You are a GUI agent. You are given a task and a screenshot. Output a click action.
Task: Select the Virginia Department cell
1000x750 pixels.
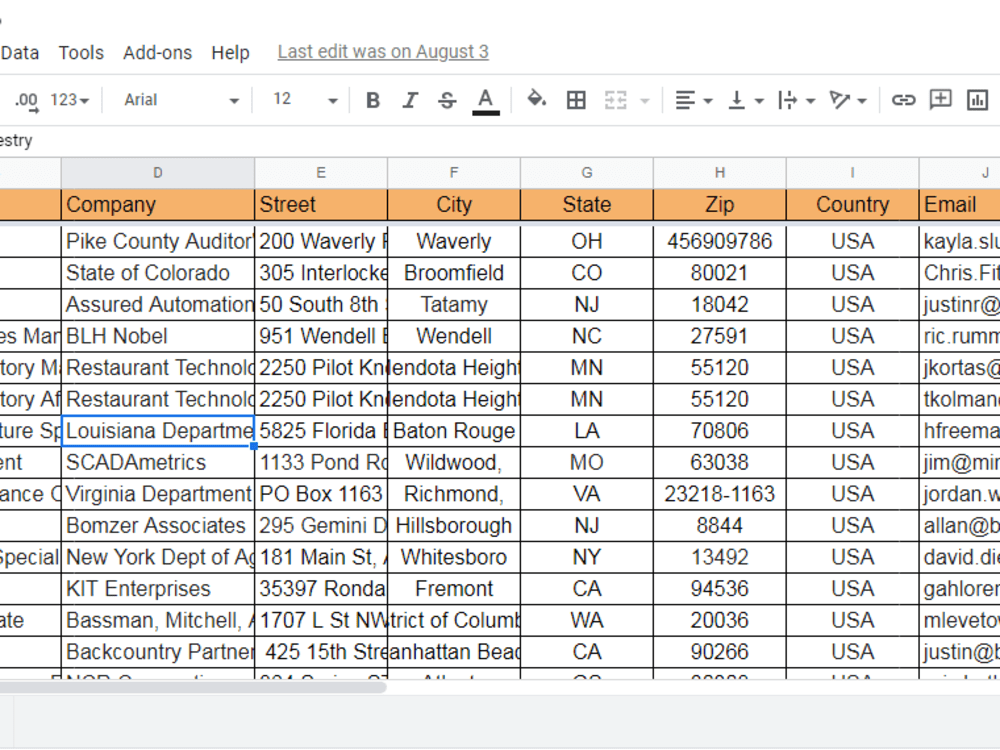(158, 494)
